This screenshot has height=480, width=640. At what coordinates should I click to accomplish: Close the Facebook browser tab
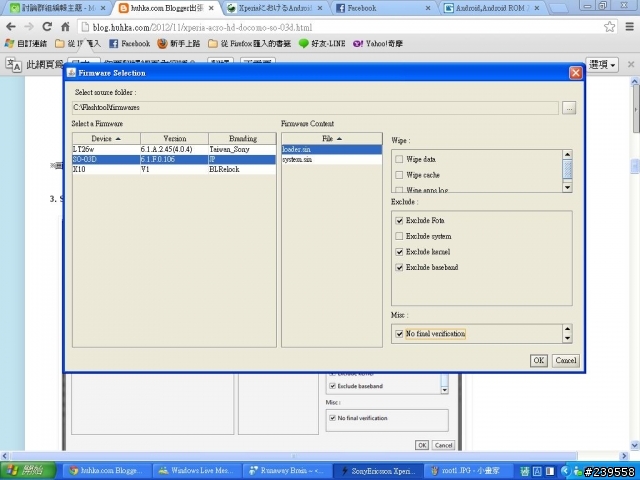tap(428, 8)
